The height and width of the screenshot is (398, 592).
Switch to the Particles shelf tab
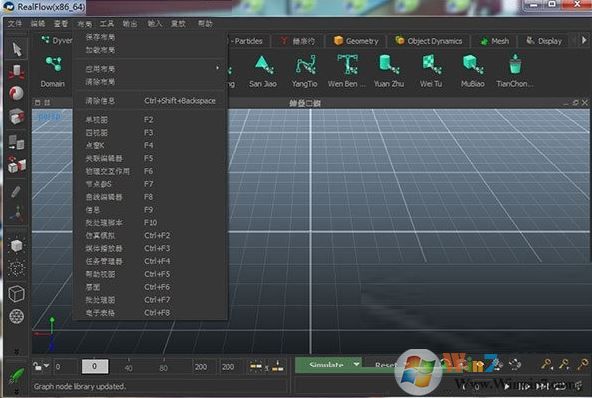click(247, 41)
